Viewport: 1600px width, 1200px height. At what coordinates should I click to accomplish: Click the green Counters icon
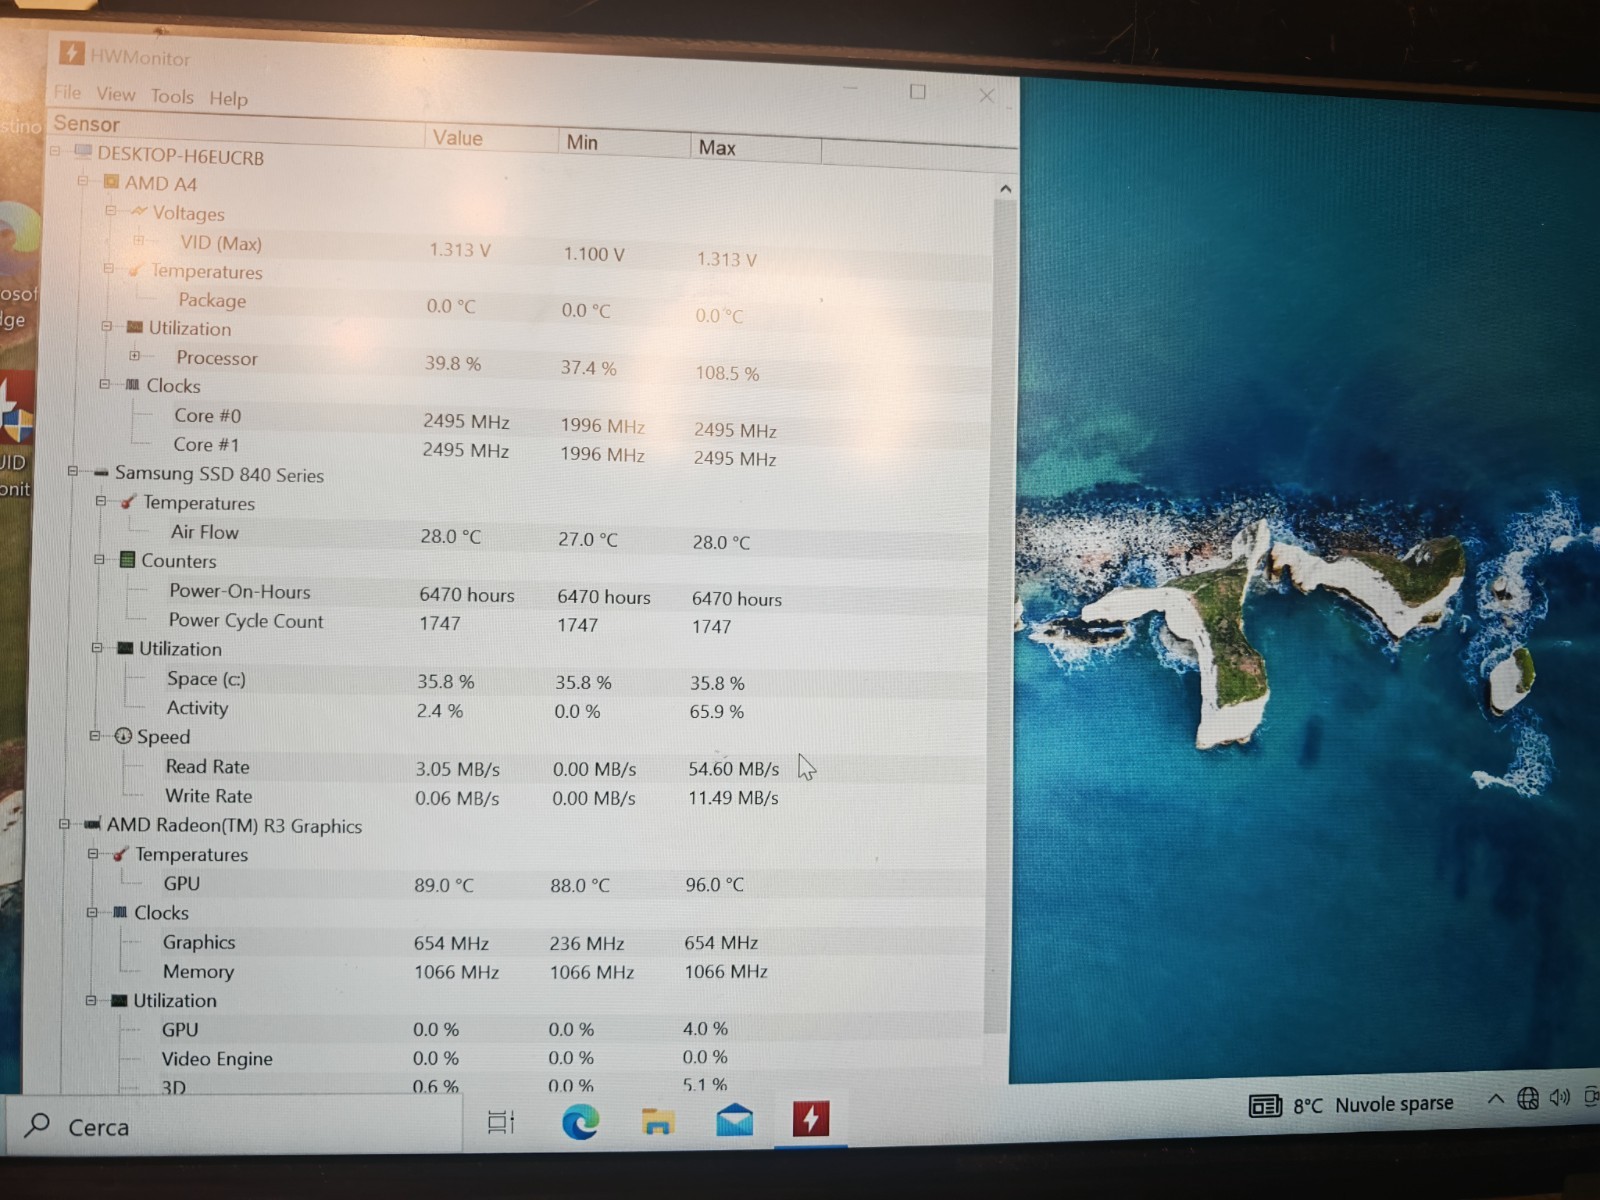coord(127,560)
